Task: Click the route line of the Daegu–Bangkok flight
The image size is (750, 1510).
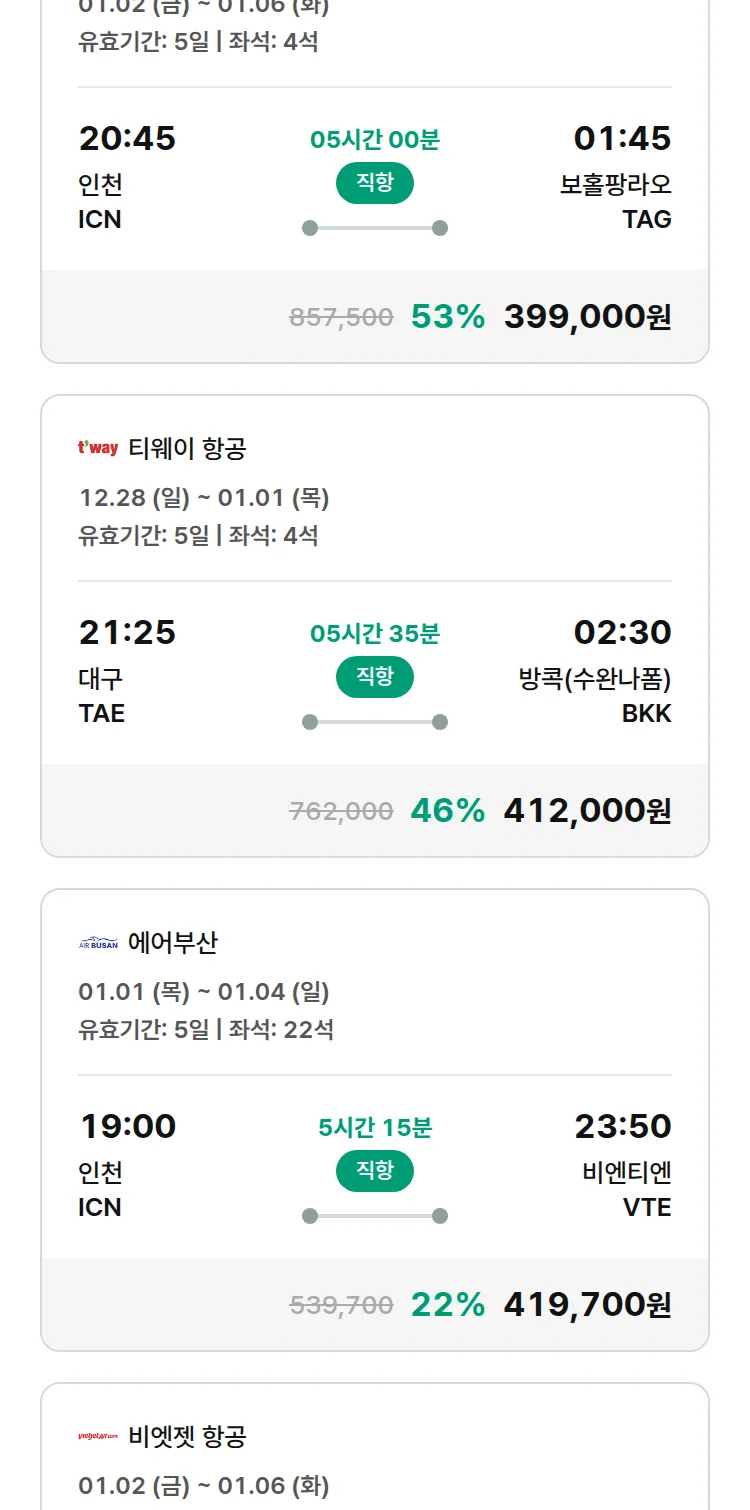Action: click(x=374, y=722)
